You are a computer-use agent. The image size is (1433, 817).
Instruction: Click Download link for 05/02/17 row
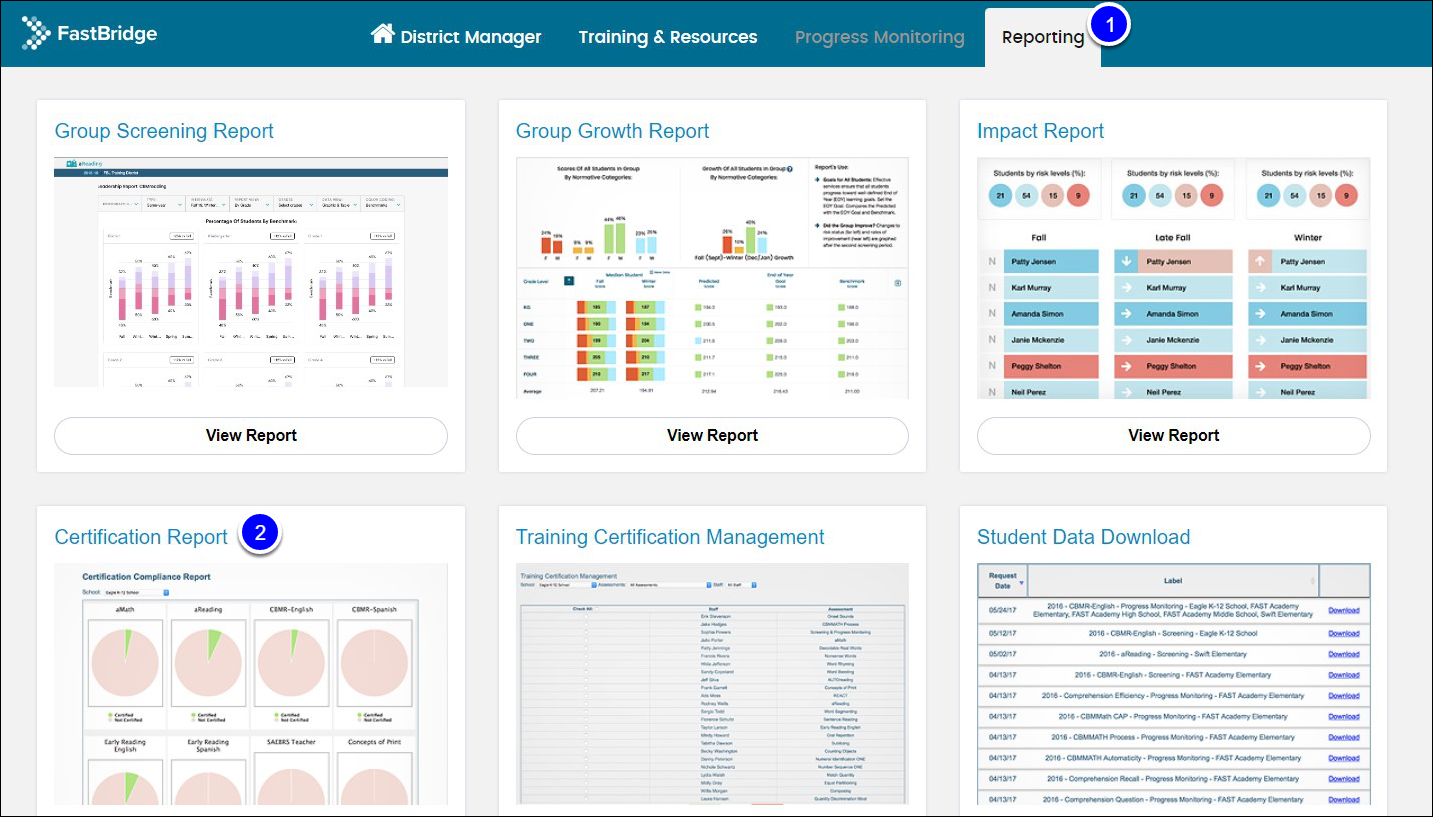pyautogui.click(x=1343, y=654)
